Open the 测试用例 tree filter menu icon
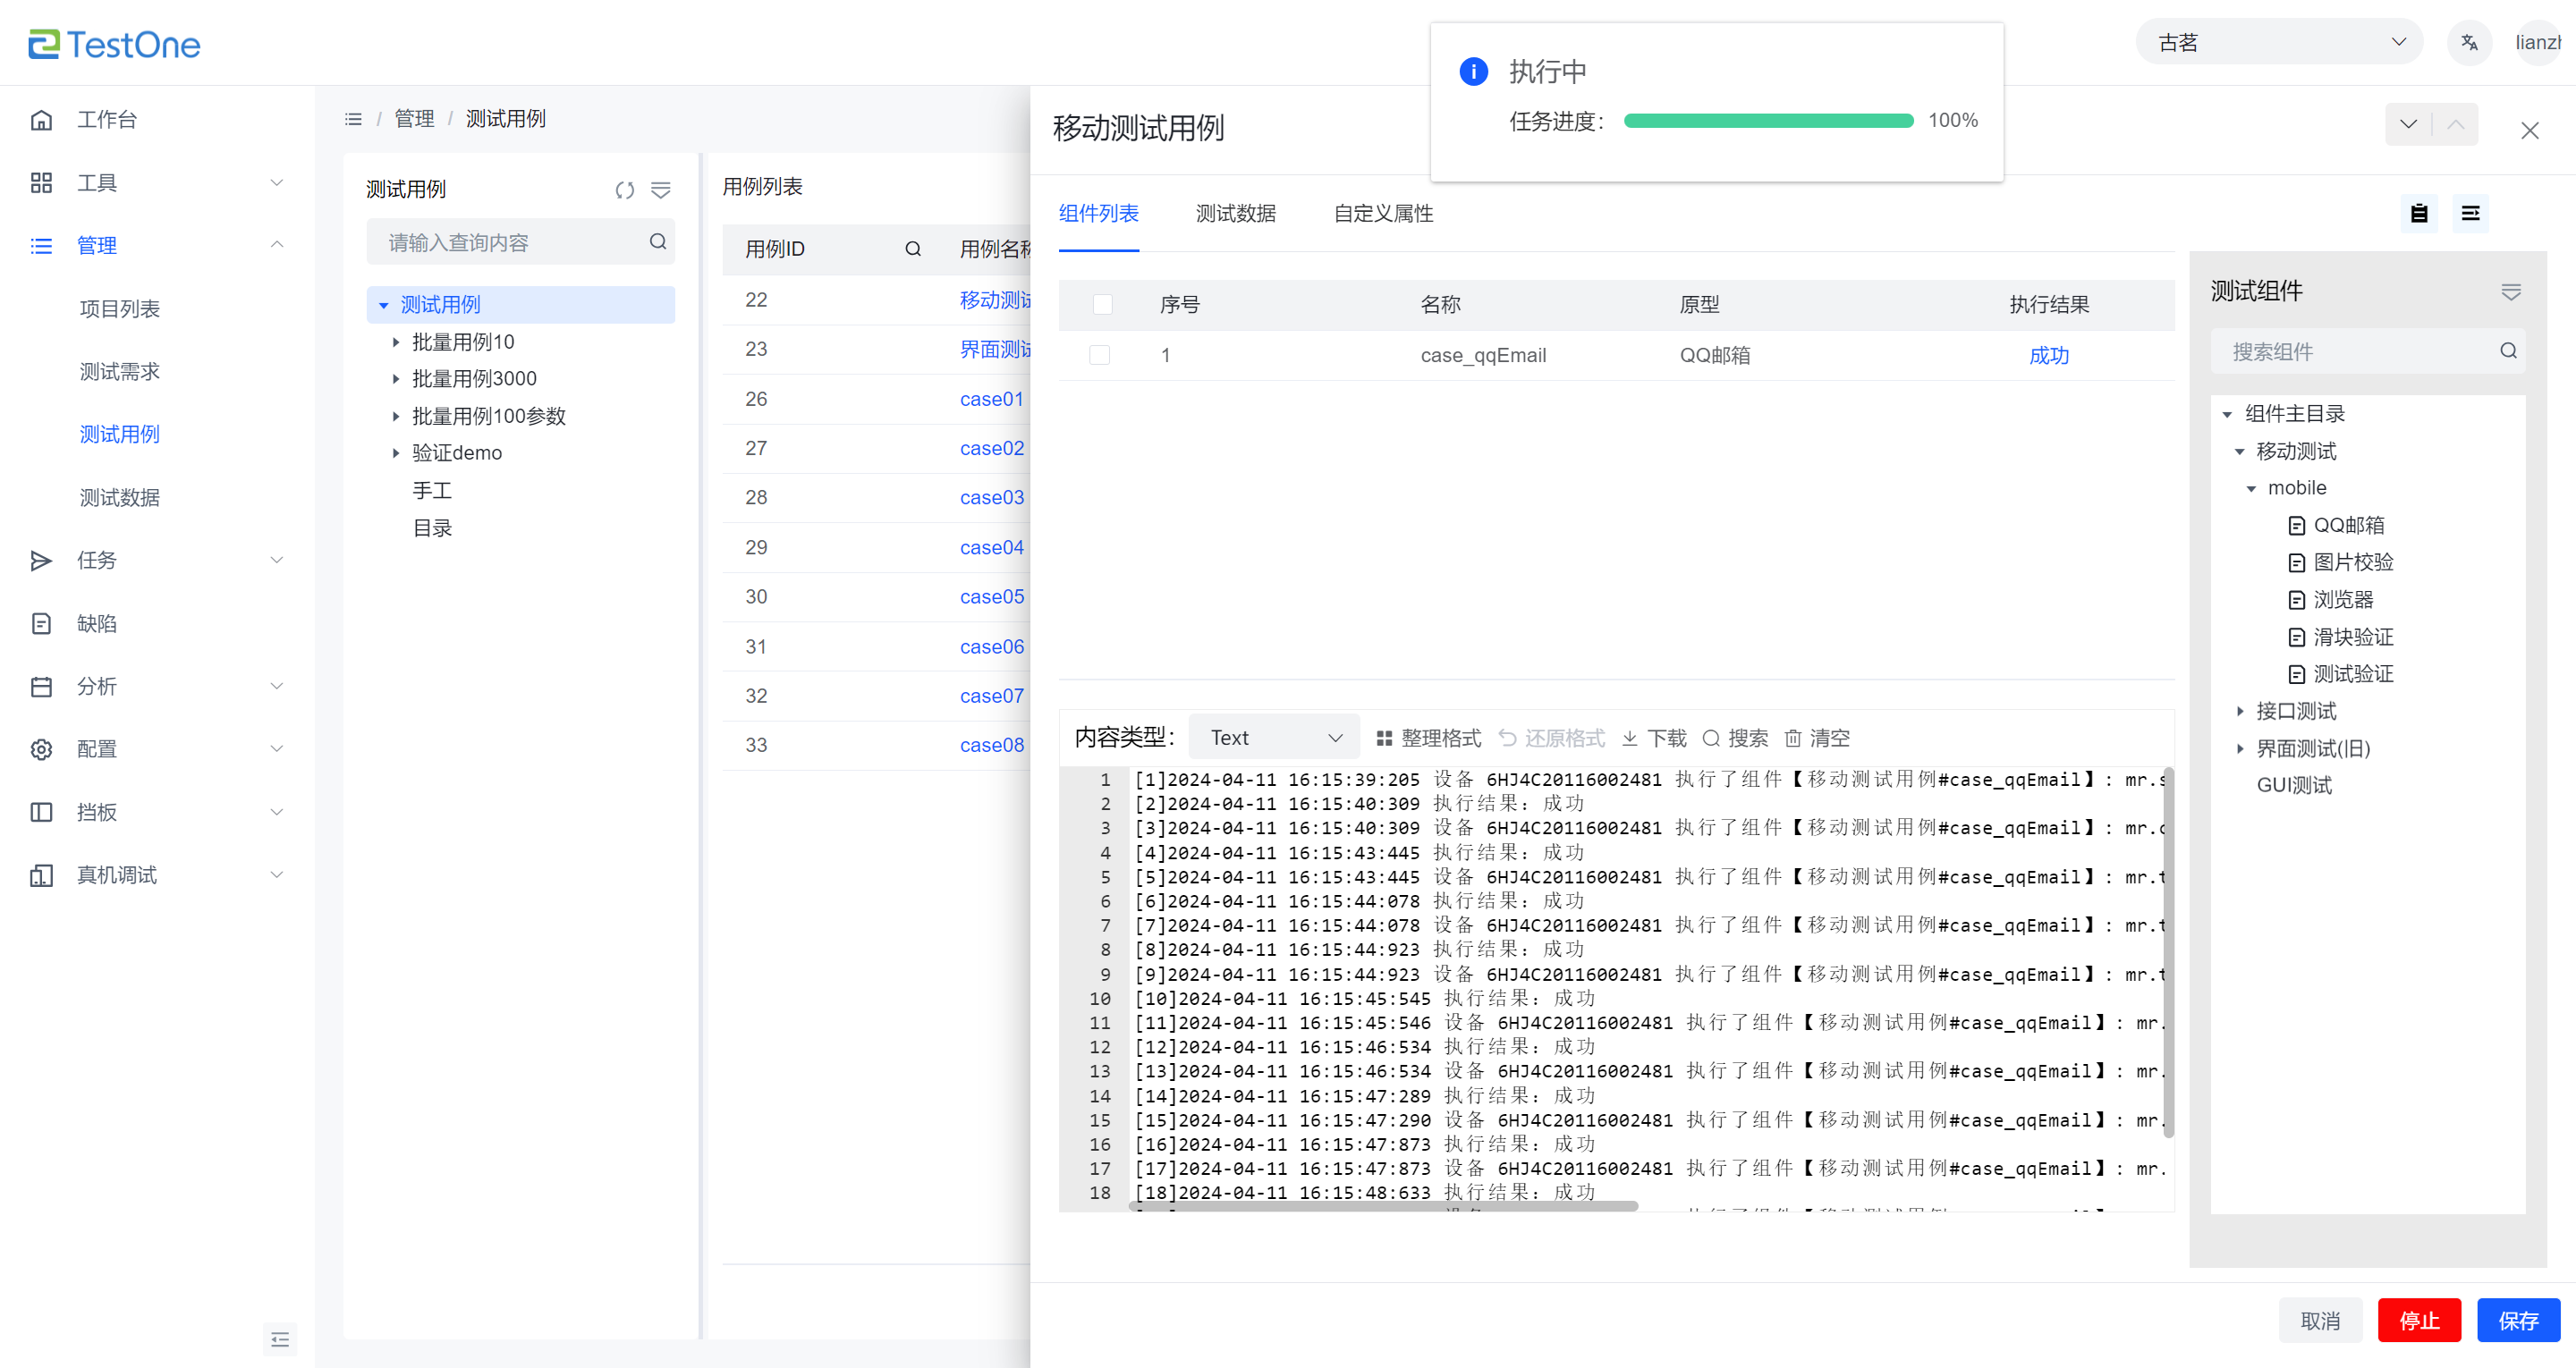Screen dimensions: 2576x1368 point(661,190)
